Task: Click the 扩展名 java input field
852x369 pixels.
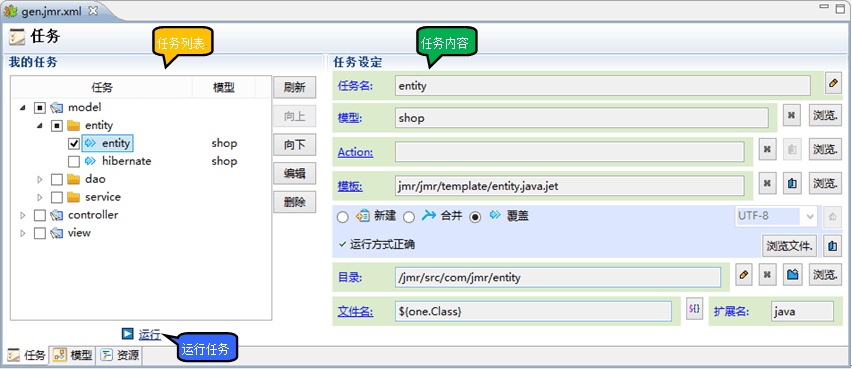Action: 802,311
